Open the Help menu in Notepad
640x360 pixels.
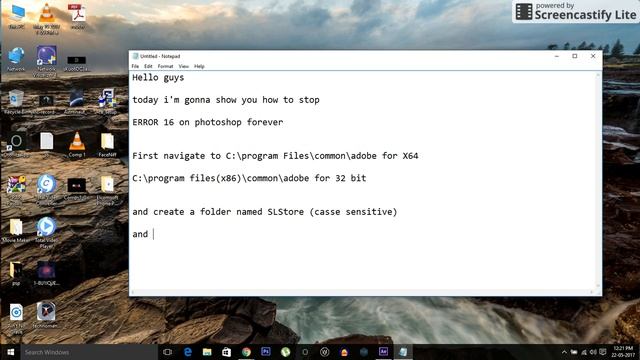(199, 66)
